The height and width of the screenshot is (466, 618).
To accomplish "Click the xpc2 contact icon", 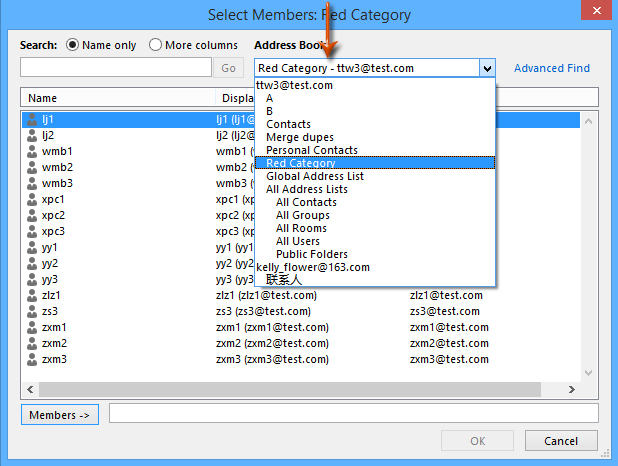I will [32, 216].
